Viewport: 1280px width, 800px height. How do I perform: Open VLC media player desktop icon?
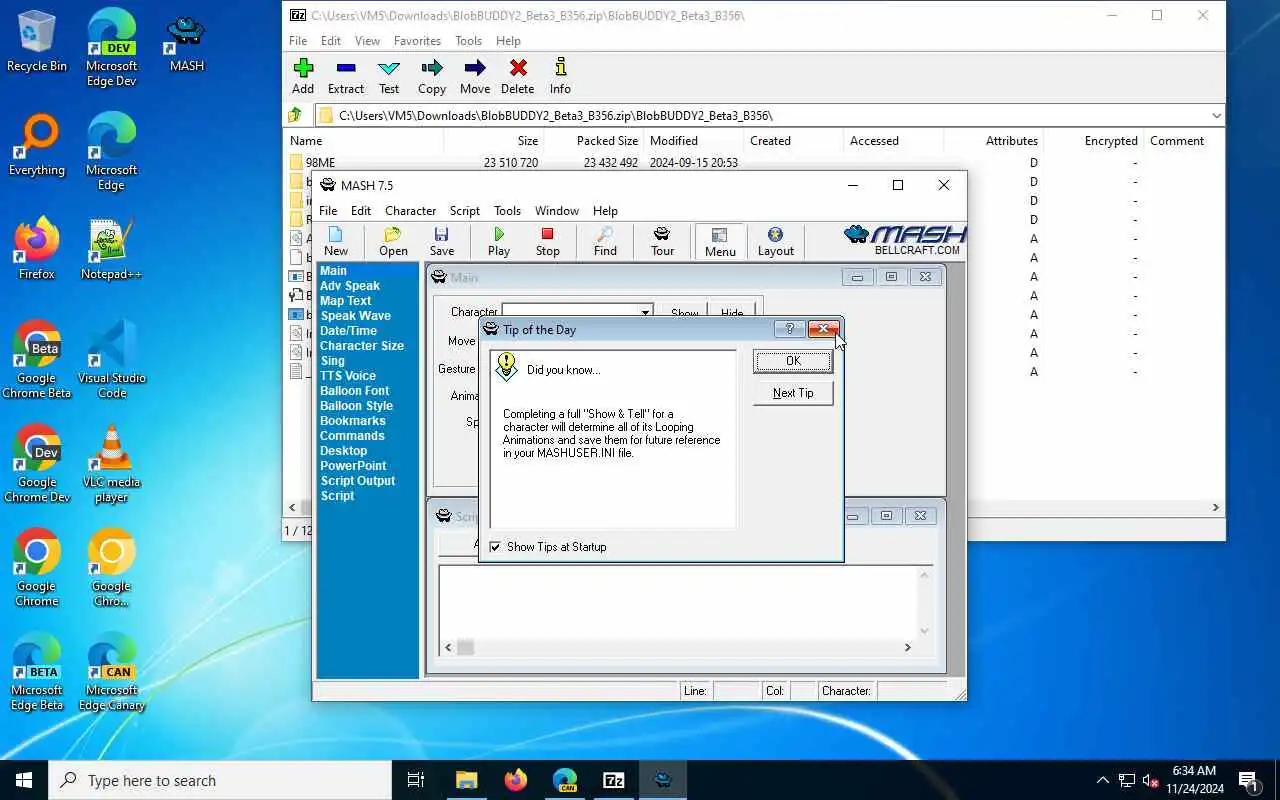tap(111, 464)
